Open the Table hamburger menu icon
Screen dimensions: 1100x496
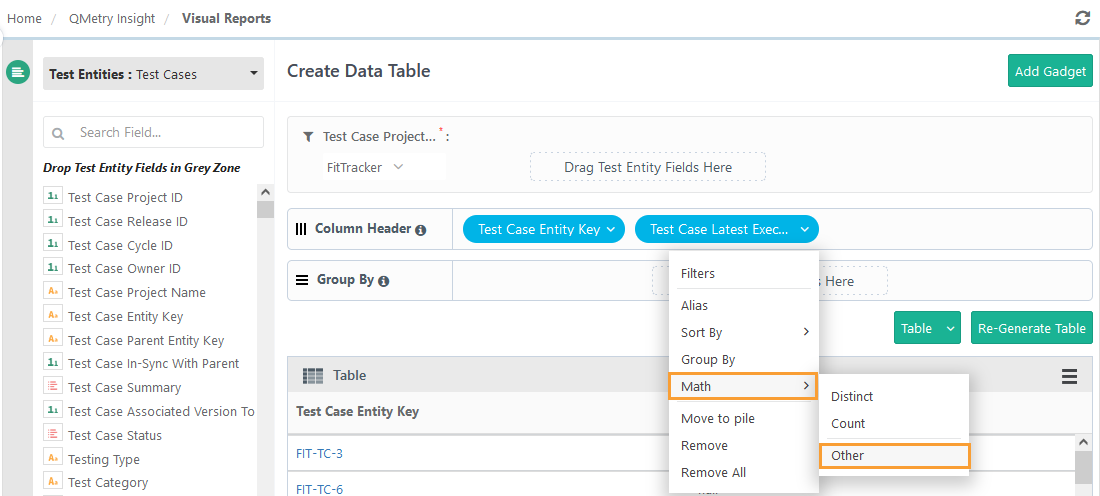tap(1069, 376)
